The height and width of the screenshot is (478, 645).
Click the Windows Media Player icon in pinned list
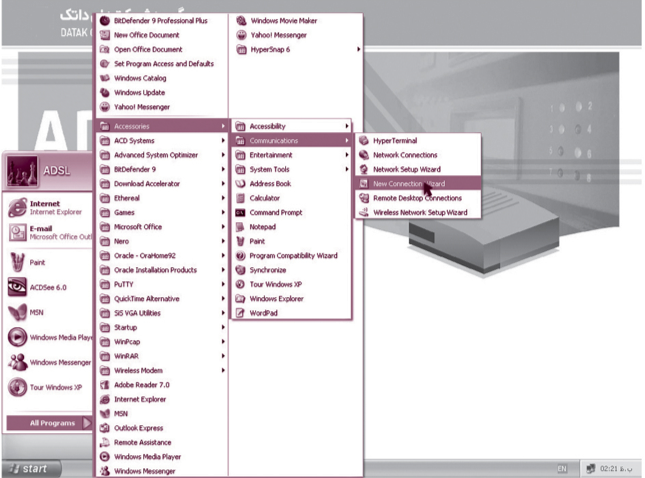tap(17, 337)
